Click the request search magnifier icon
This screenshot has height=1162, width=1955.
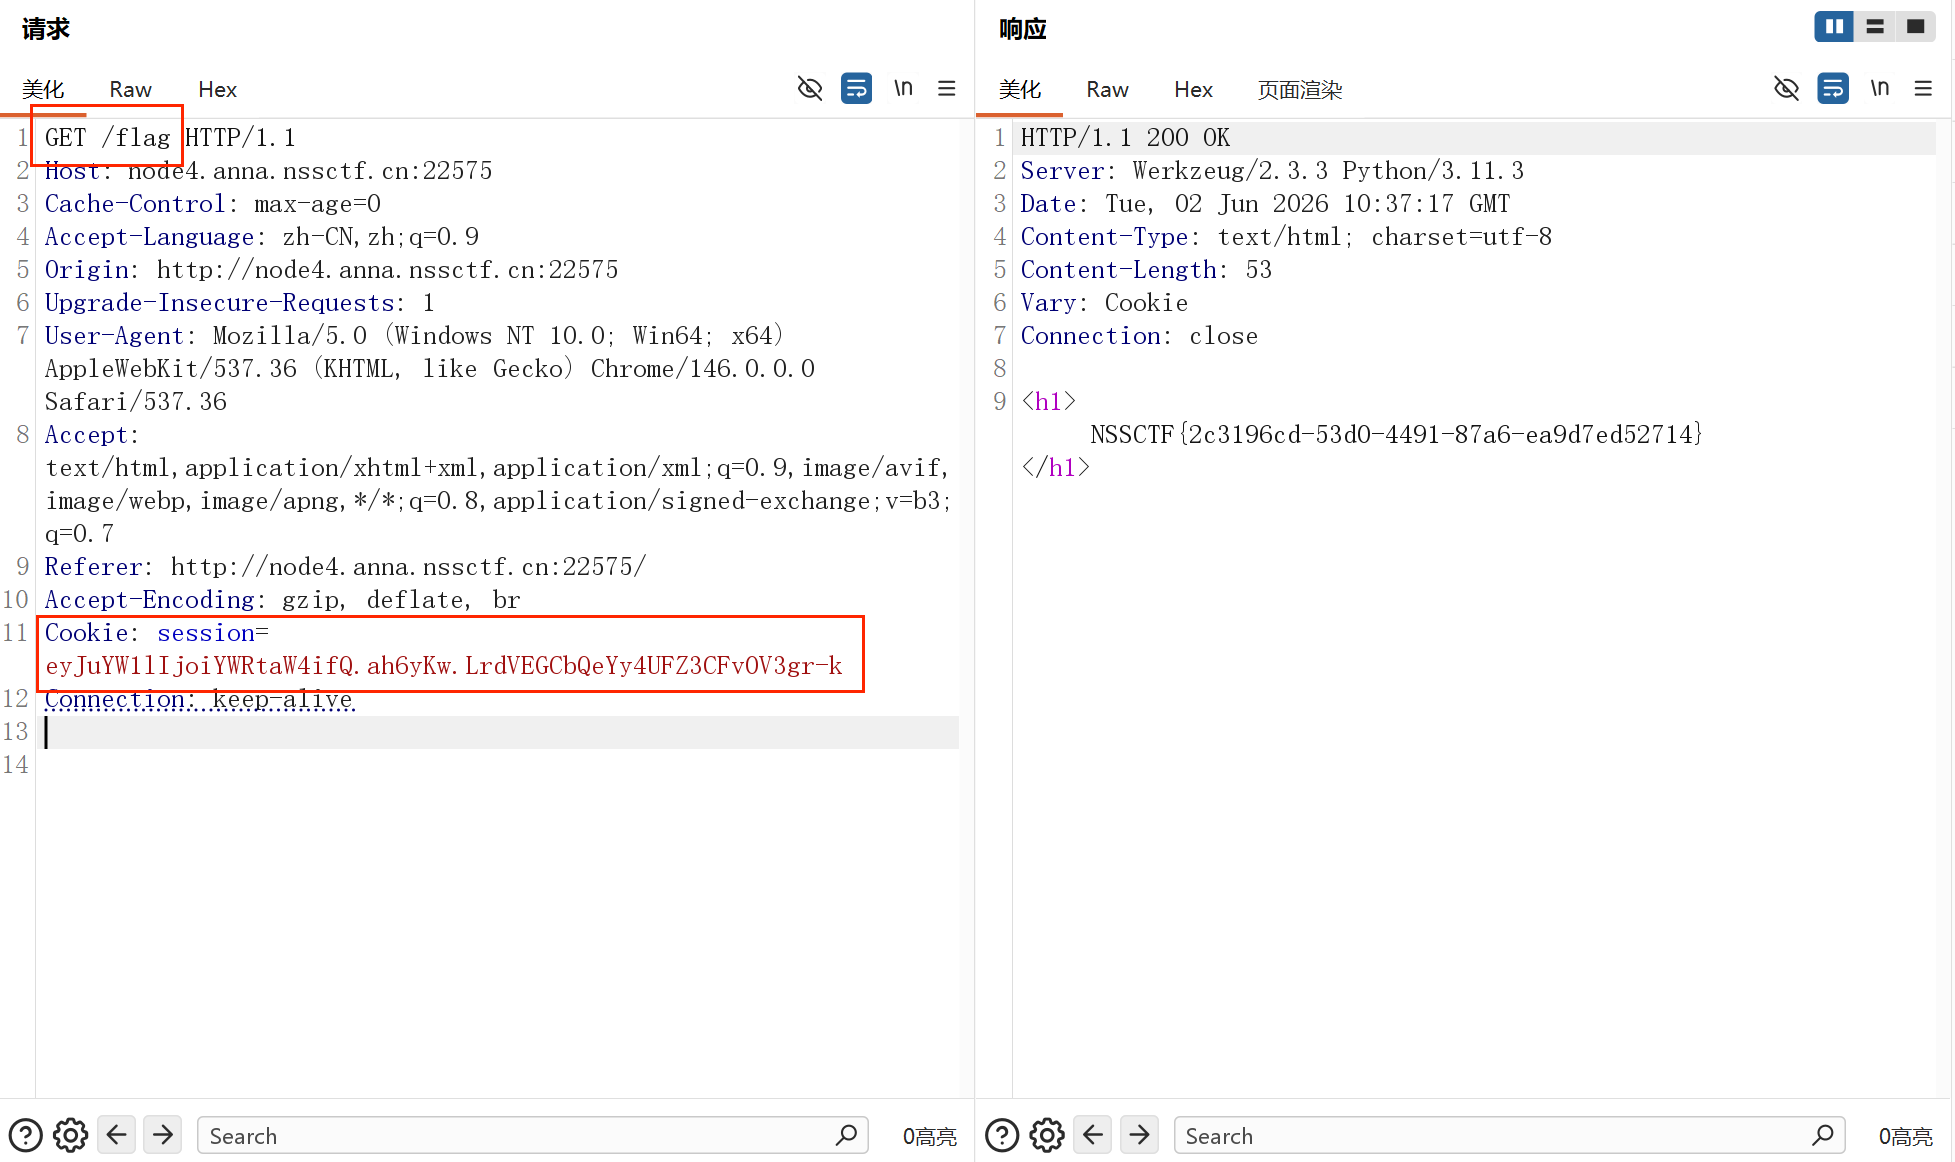pos(846,1135)
